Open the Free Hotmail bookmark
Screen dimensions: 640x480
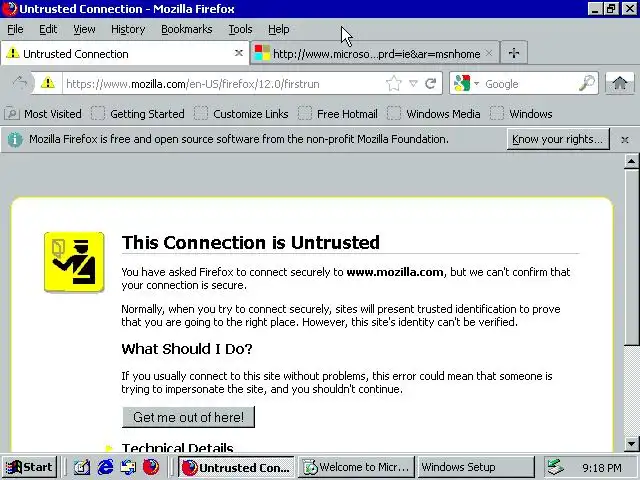point(338,114)
